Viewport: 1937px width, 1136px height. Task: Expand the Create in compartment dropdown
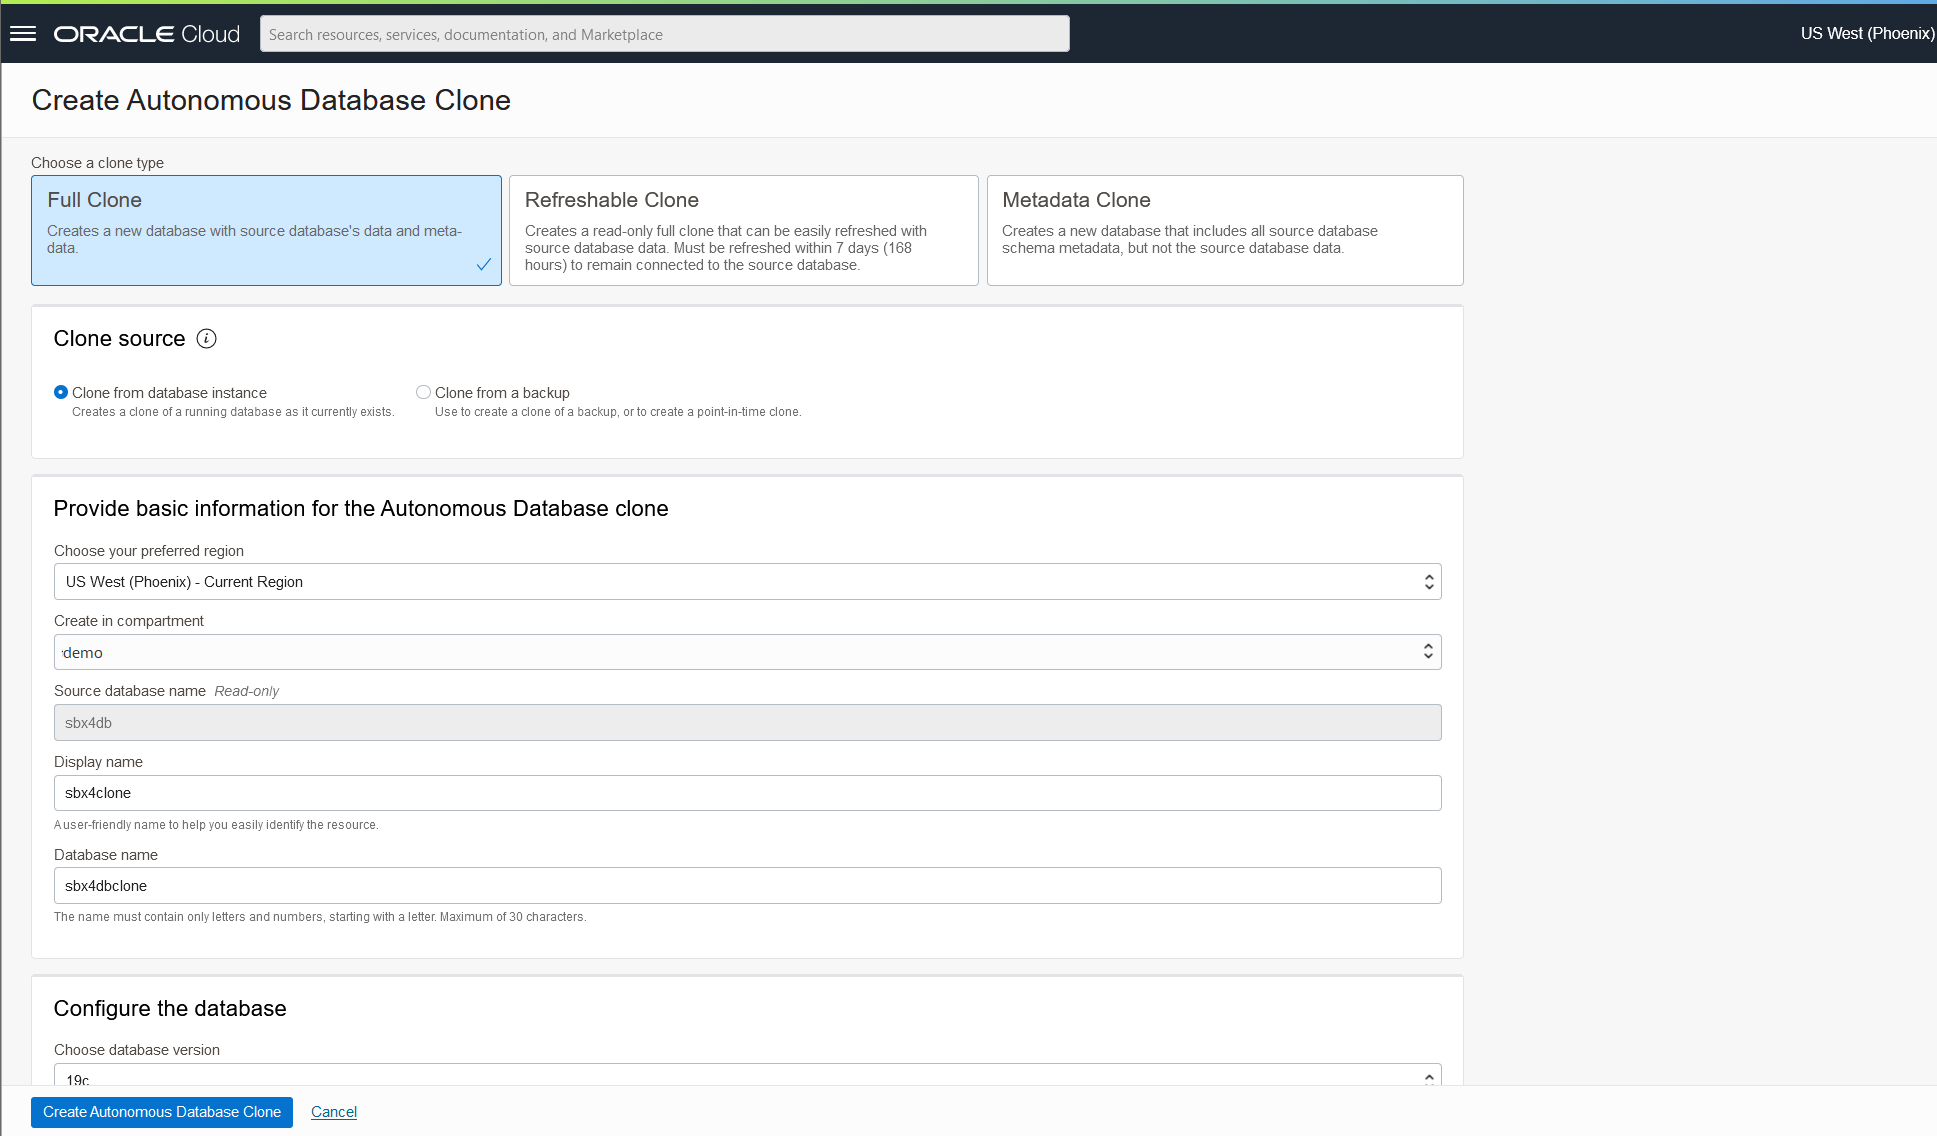tap(747, 652)
